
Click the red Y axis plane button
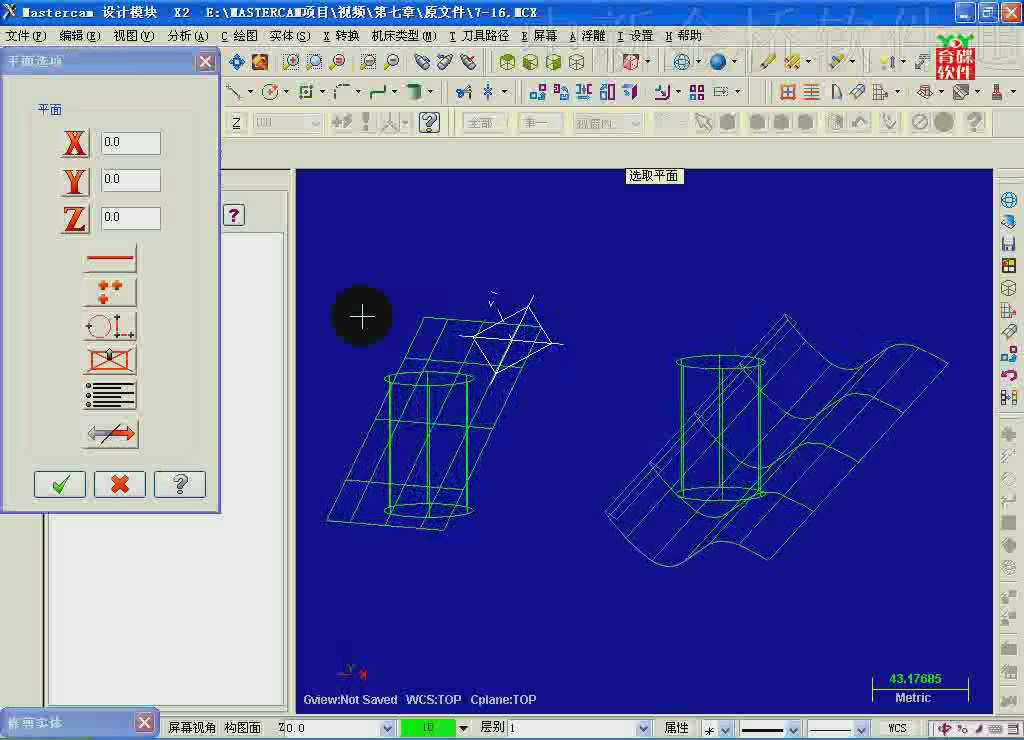(x=74, y=181)
